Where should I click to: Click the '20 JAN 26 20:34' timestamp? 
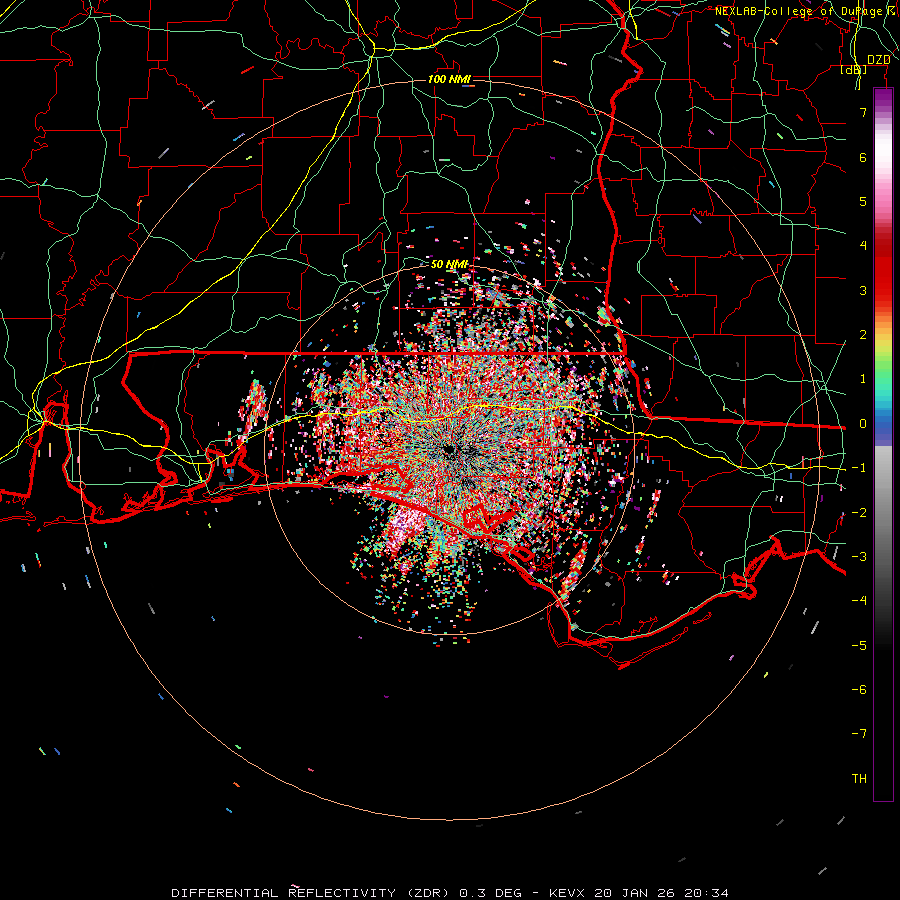pos(661,893)
